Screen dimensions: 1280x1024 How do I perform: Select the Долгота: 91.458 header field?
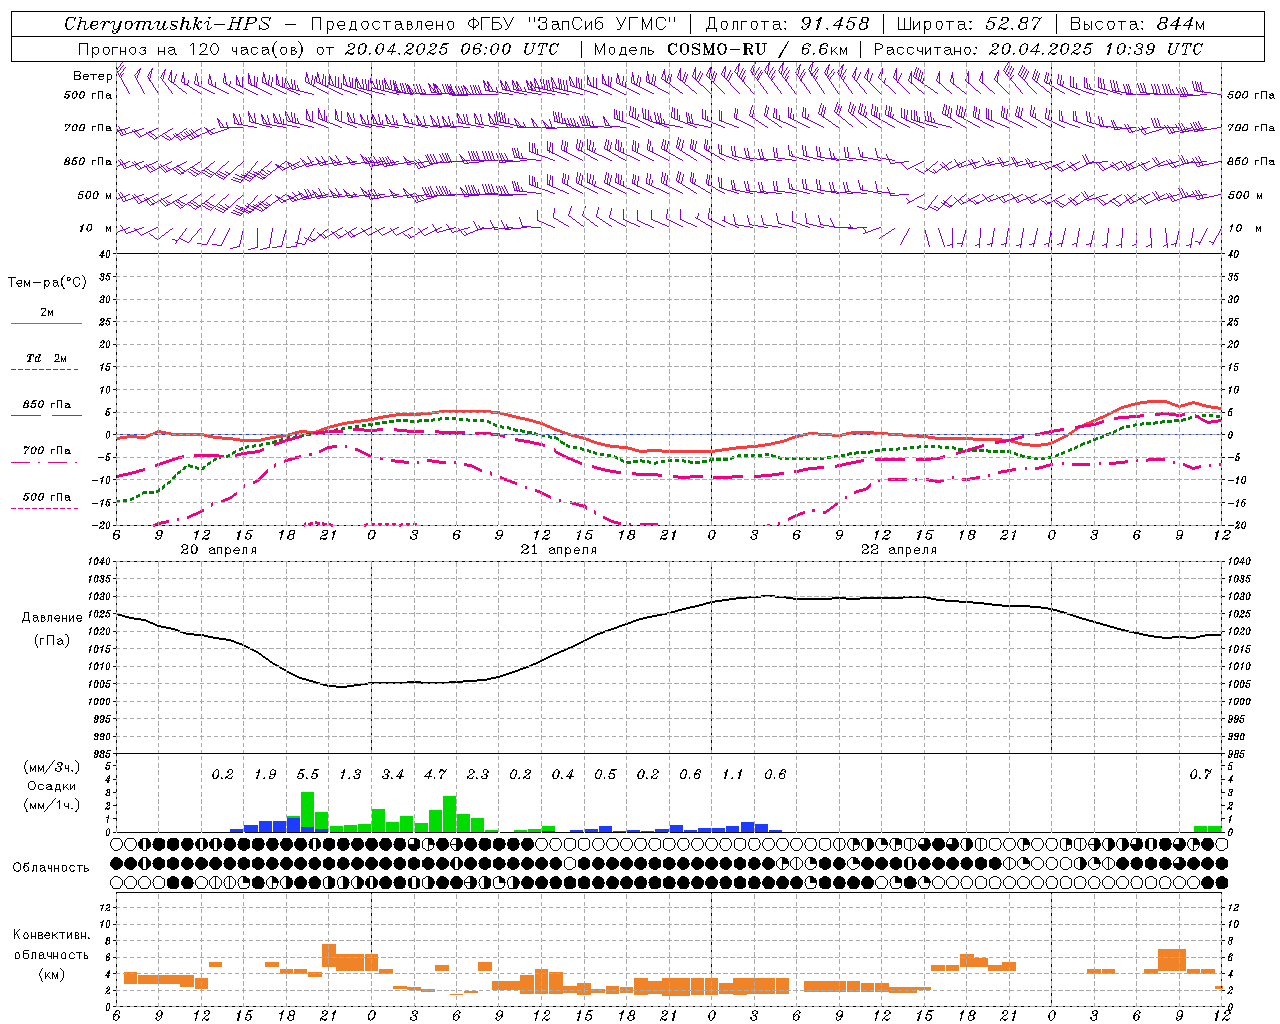[x=788, y=24]
